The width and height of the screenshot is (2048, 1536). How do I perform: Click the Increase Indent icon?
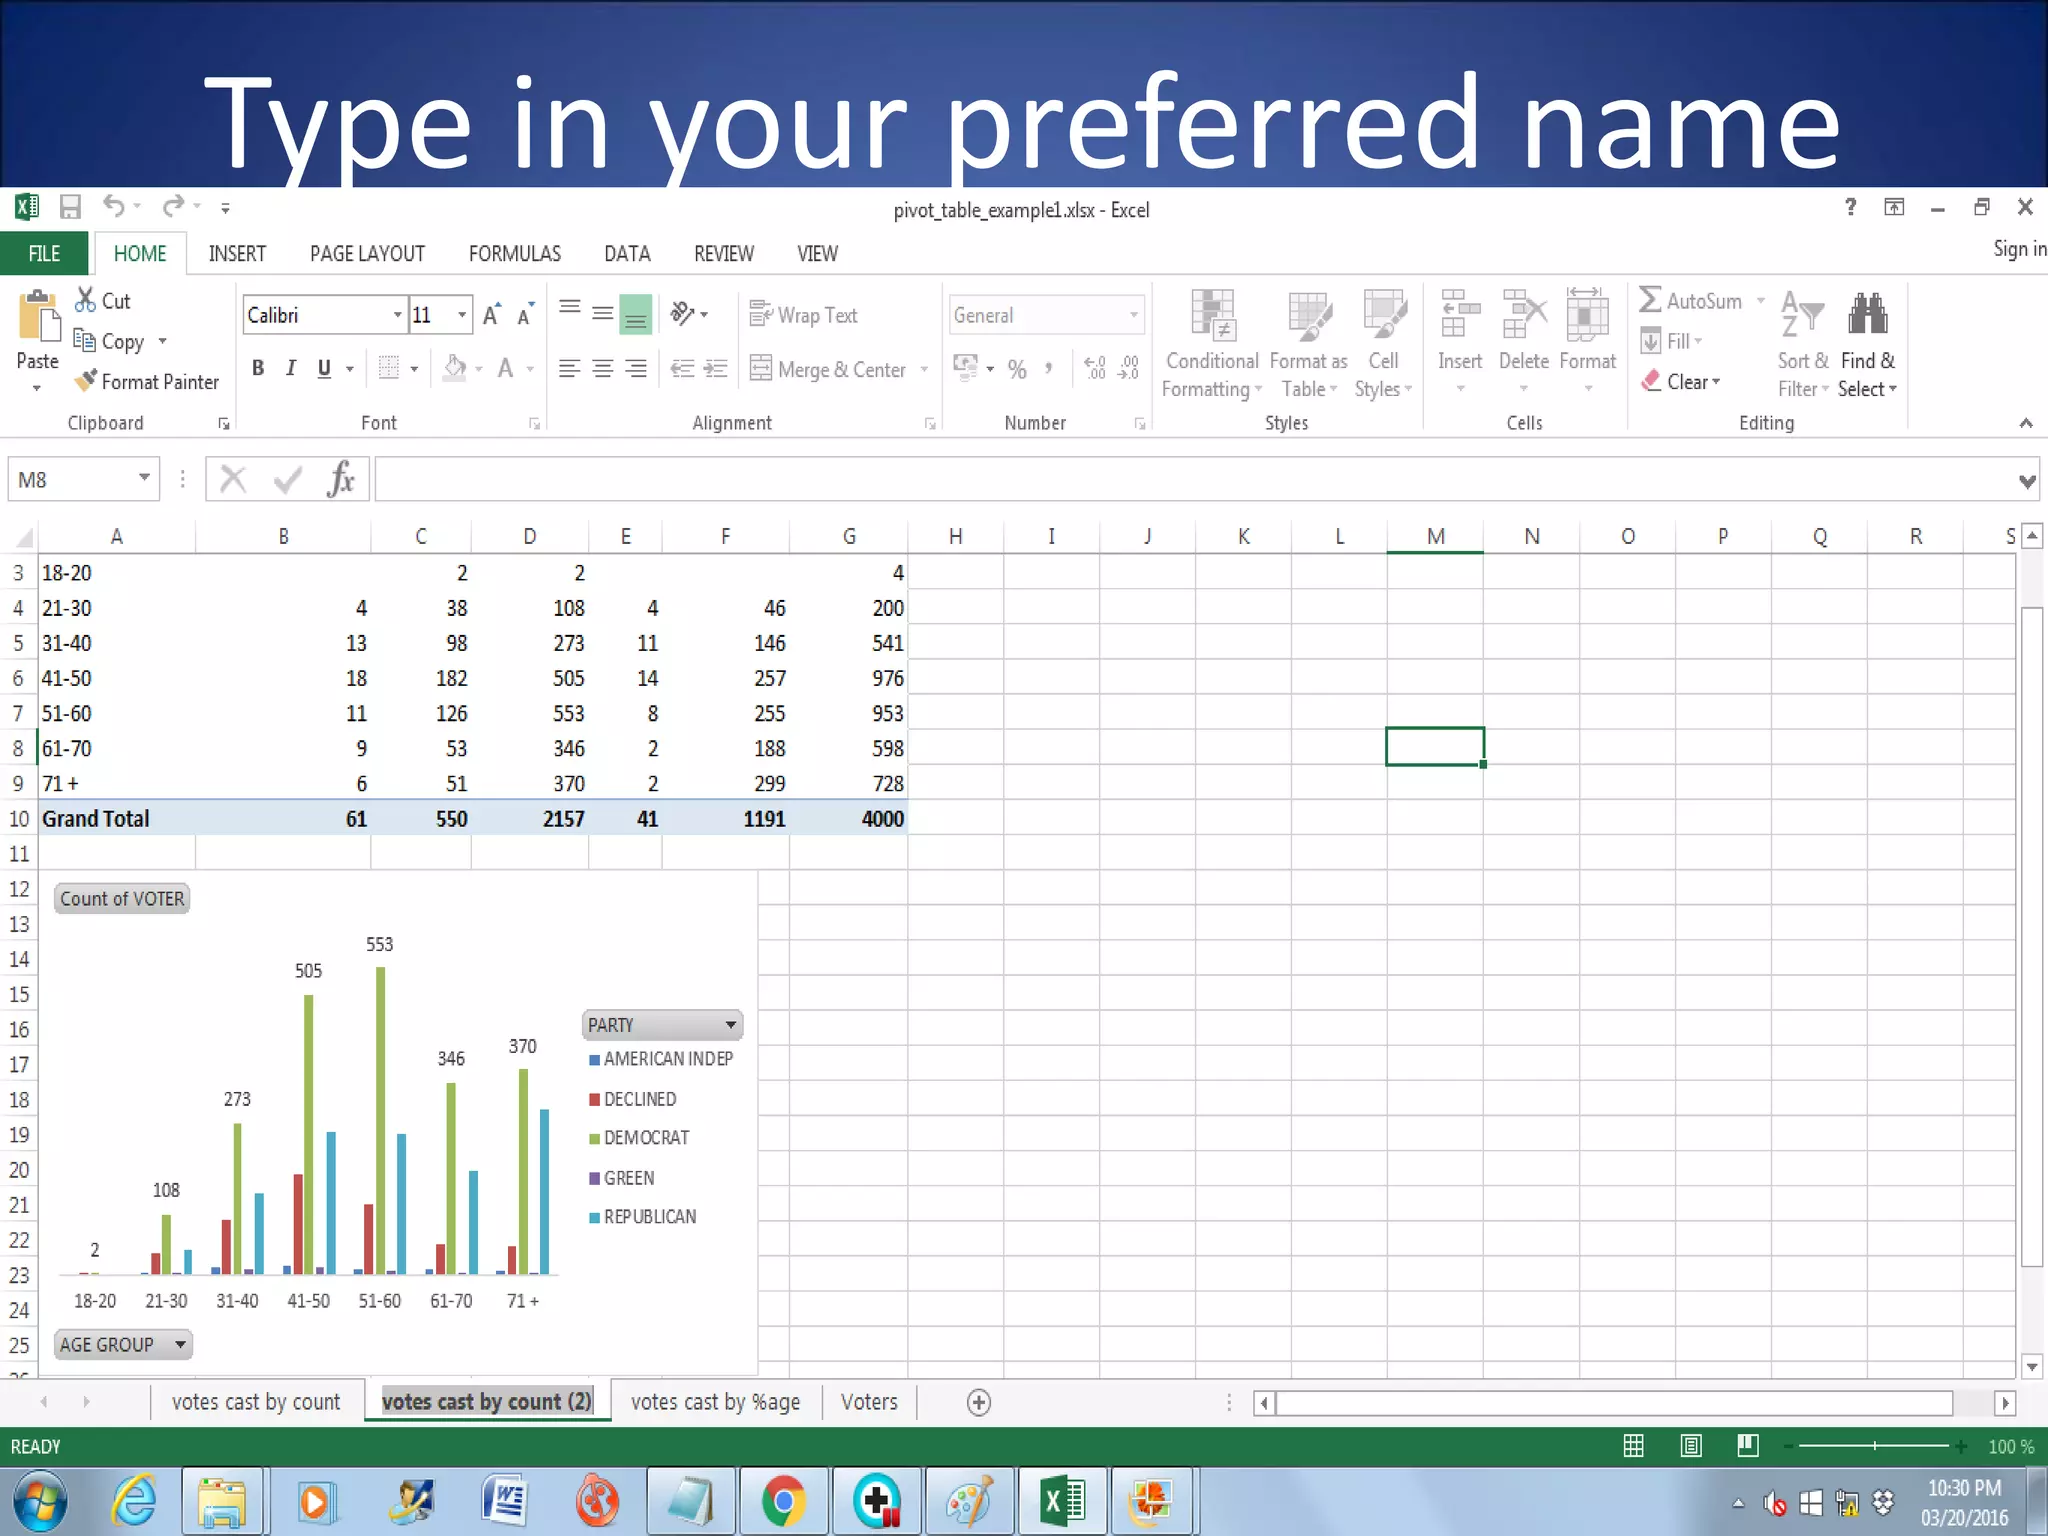coord(716,369)
